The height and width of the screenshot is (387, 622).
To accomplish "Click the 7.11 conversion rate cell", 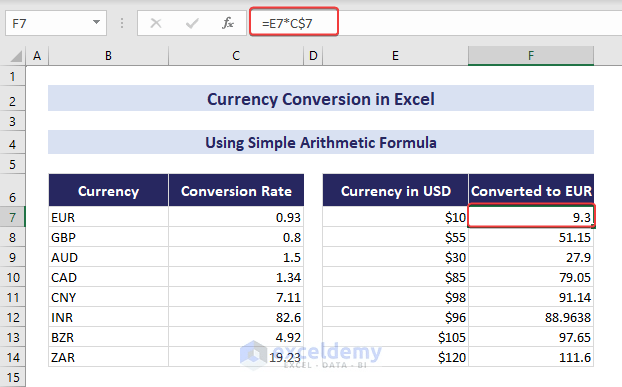I will [x=236, y=297].
